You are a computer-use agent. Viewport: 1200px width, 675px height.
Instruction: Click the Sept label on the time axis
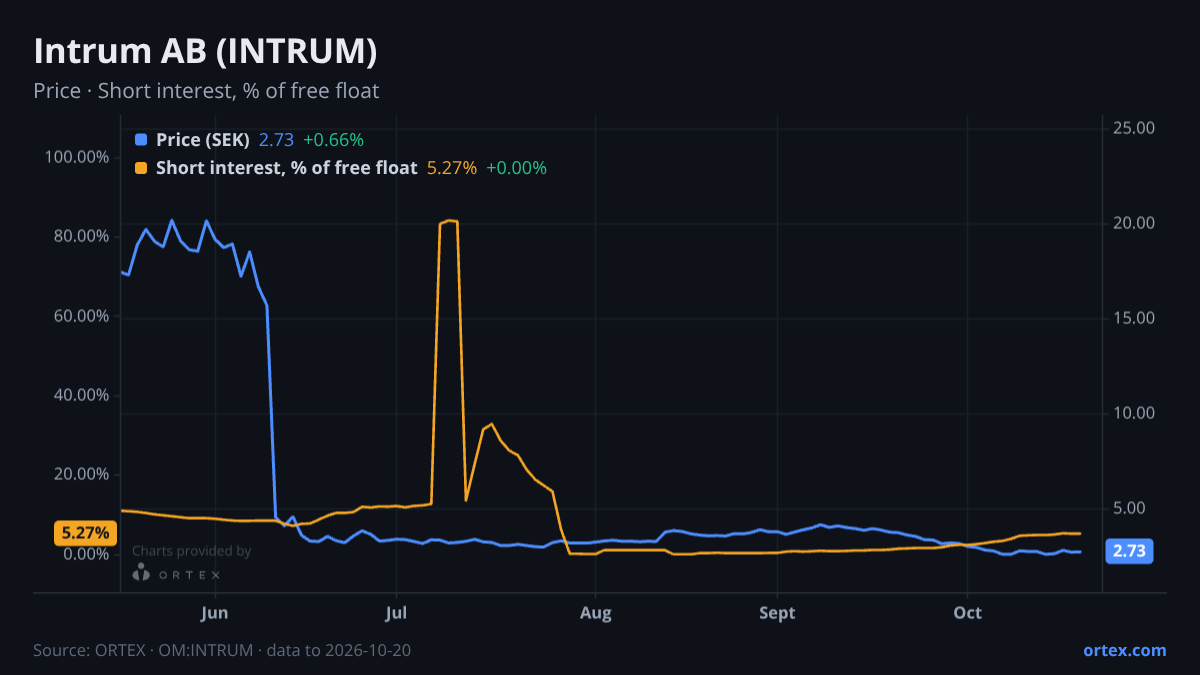777,613
